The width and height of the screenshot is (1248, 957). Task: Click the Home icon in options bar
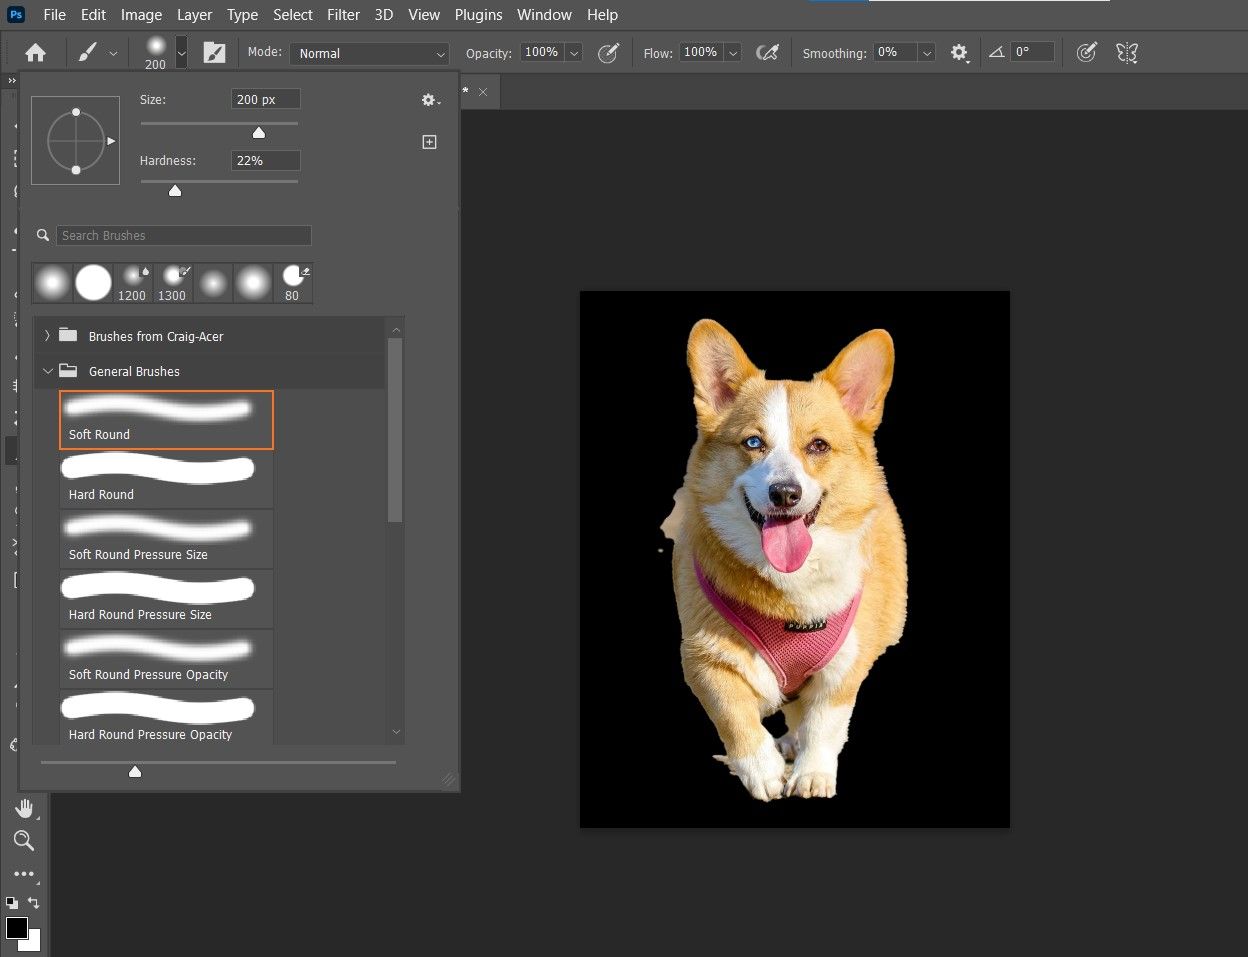36,53
